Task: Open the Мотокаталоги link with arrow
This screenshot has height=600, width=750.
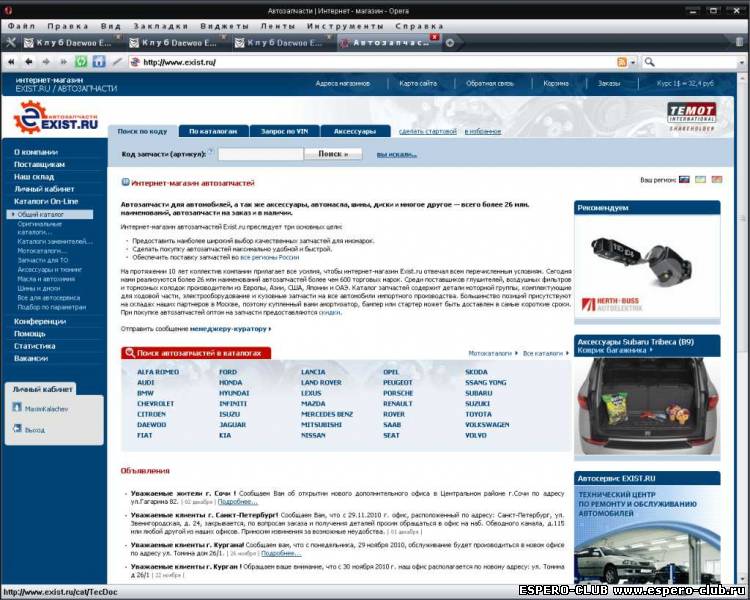Action: tap(493, 353)
